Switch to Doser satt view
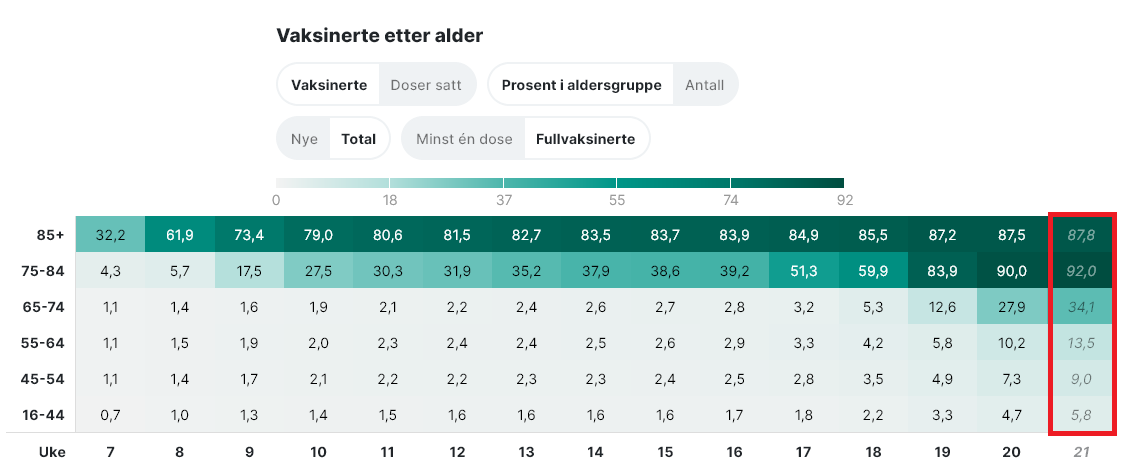 coord(426,85)
